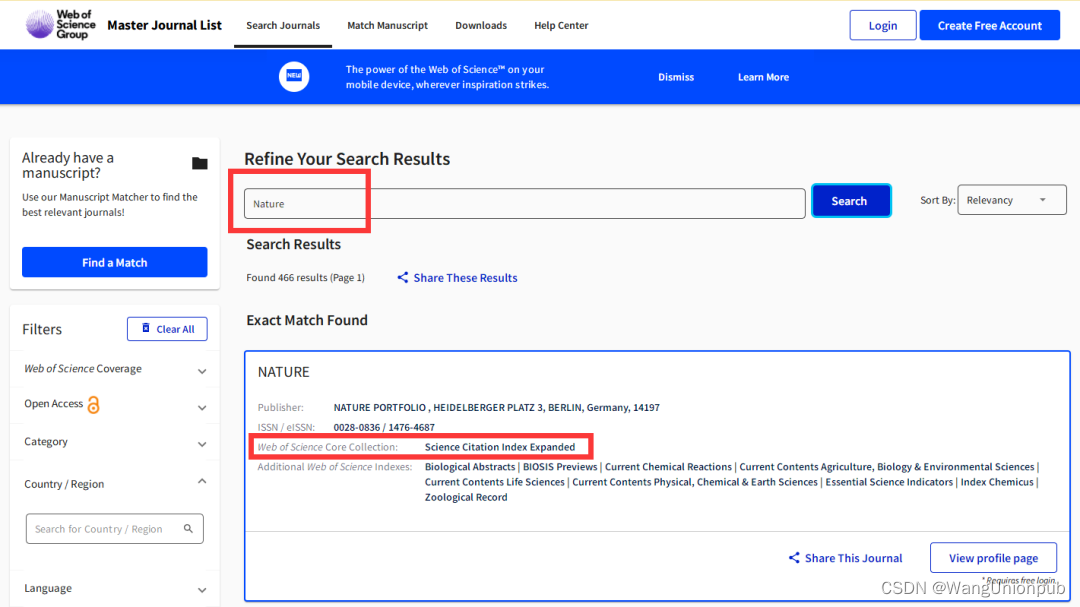Click Clear All filters button
Viewport: 1080px width, 607px height.
[167, 329]
